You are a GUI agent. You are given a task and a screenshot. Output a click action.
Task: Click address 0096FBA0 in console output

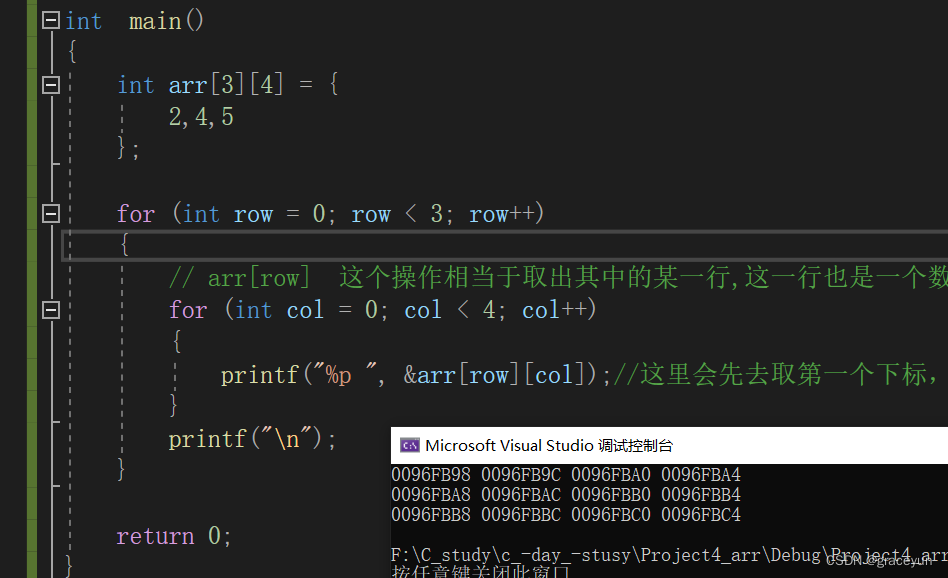(611, 475)
